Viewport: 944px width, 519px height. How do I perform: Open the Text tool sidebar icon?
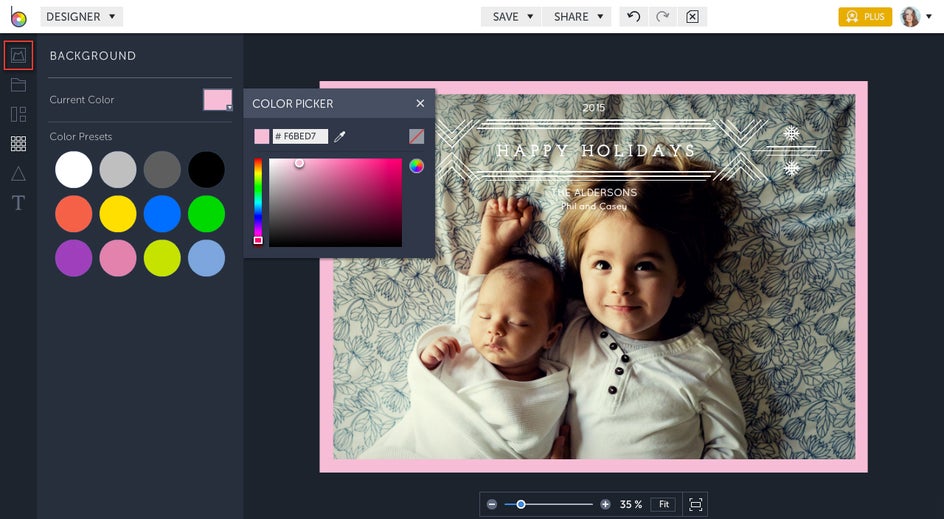click(18, 203)
